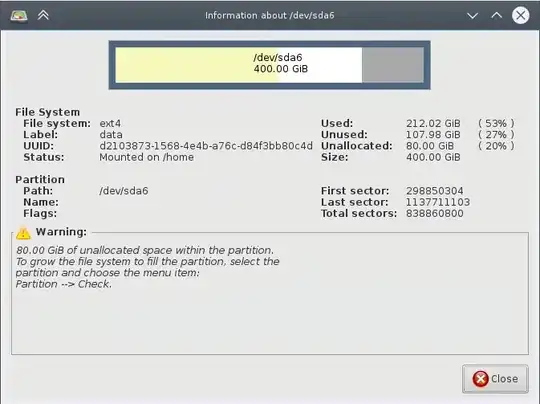The width and height of the screenshot is (540, 404).
Task: Click the GParted app icon in title bar
Action: [19, 15]
